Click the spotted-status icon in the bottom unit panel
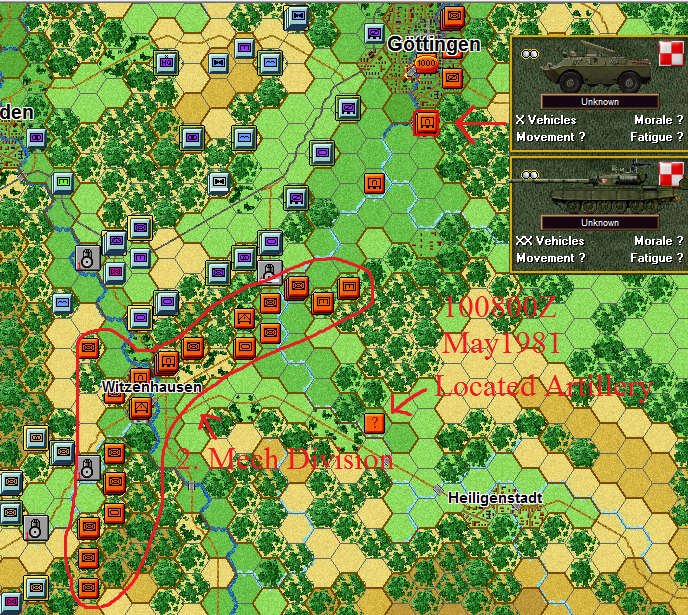This screenshot has width=688, height=615. pyautogui.click(x=529, y=175)
